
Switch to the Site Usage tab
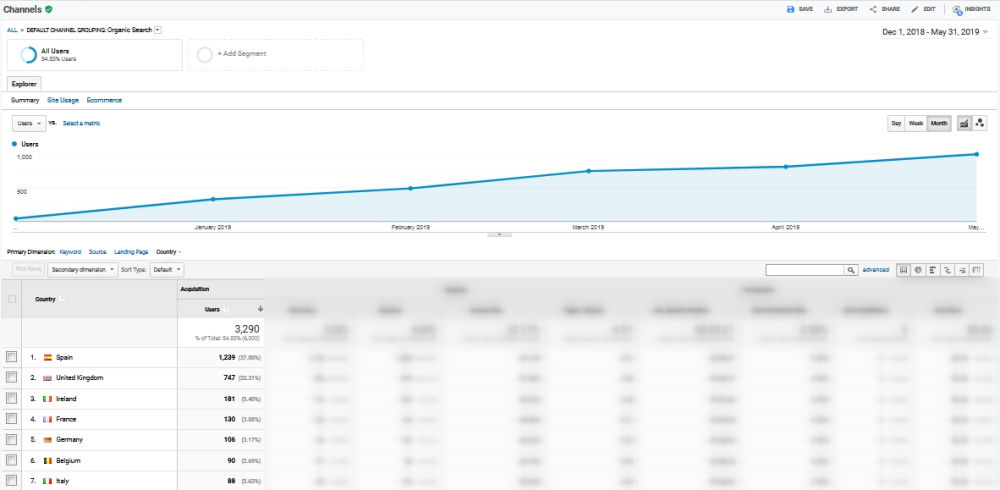63,100
